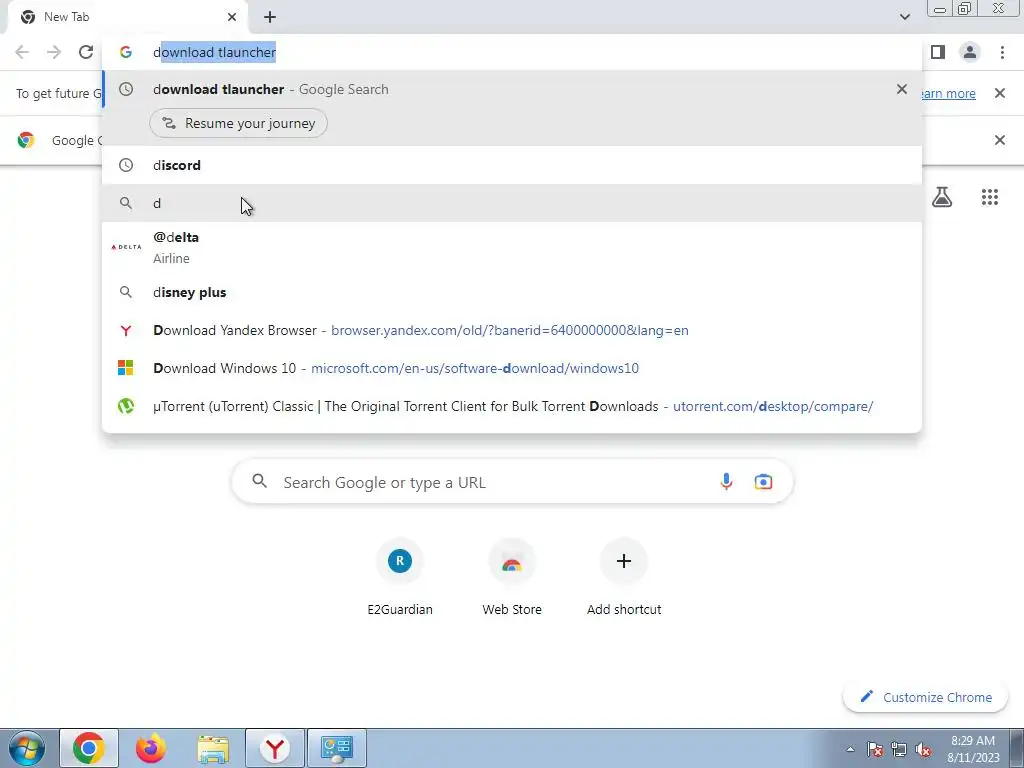This screenshot has height=768, width=1024.
Task: Reload the page with the refresh icon
Action: (86, 52)
